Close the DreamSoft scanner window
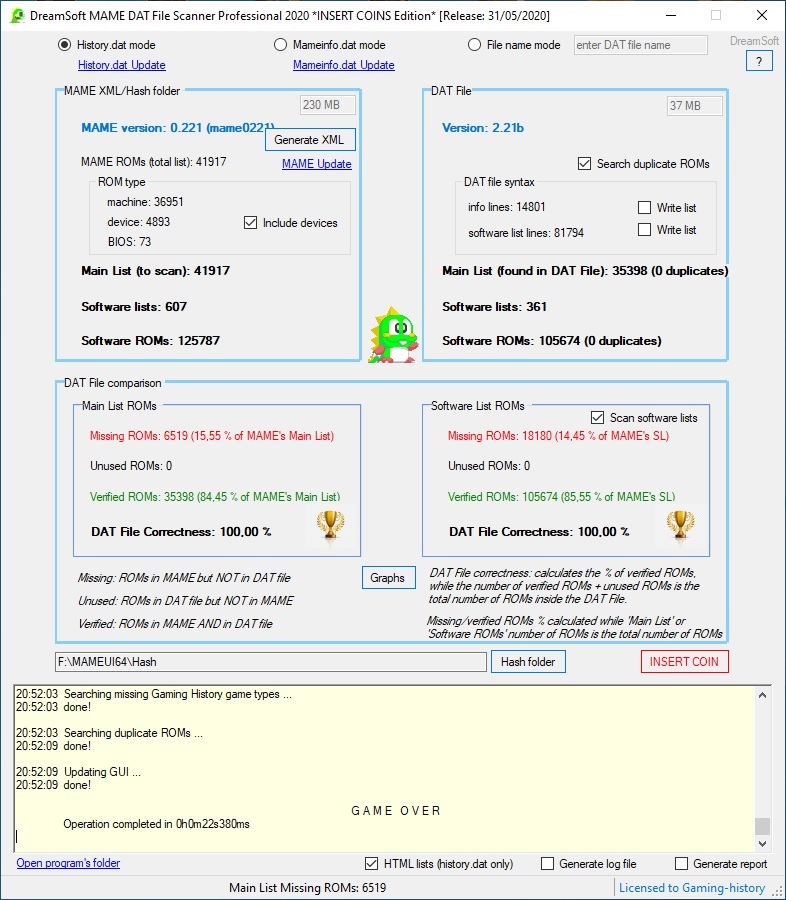 (762, 15)
